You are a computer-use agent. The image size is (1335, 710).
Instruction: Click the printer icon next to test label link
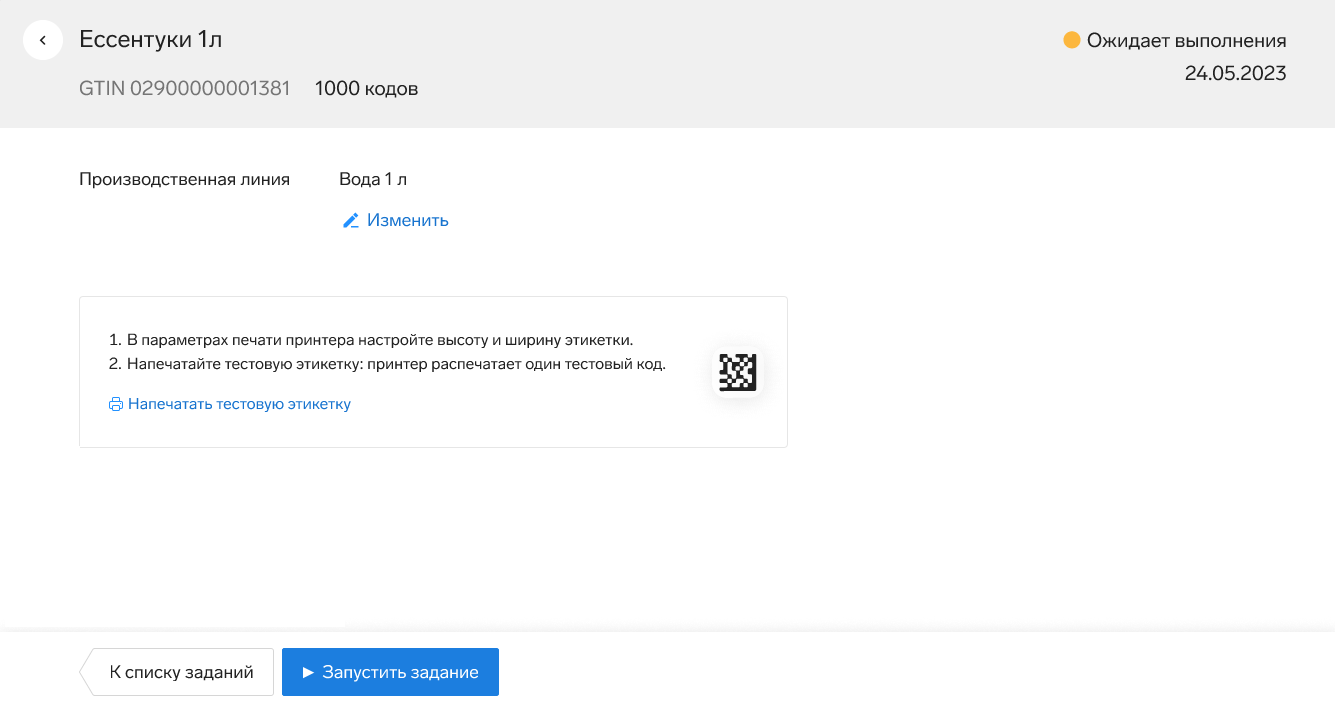tap(116, 404)
